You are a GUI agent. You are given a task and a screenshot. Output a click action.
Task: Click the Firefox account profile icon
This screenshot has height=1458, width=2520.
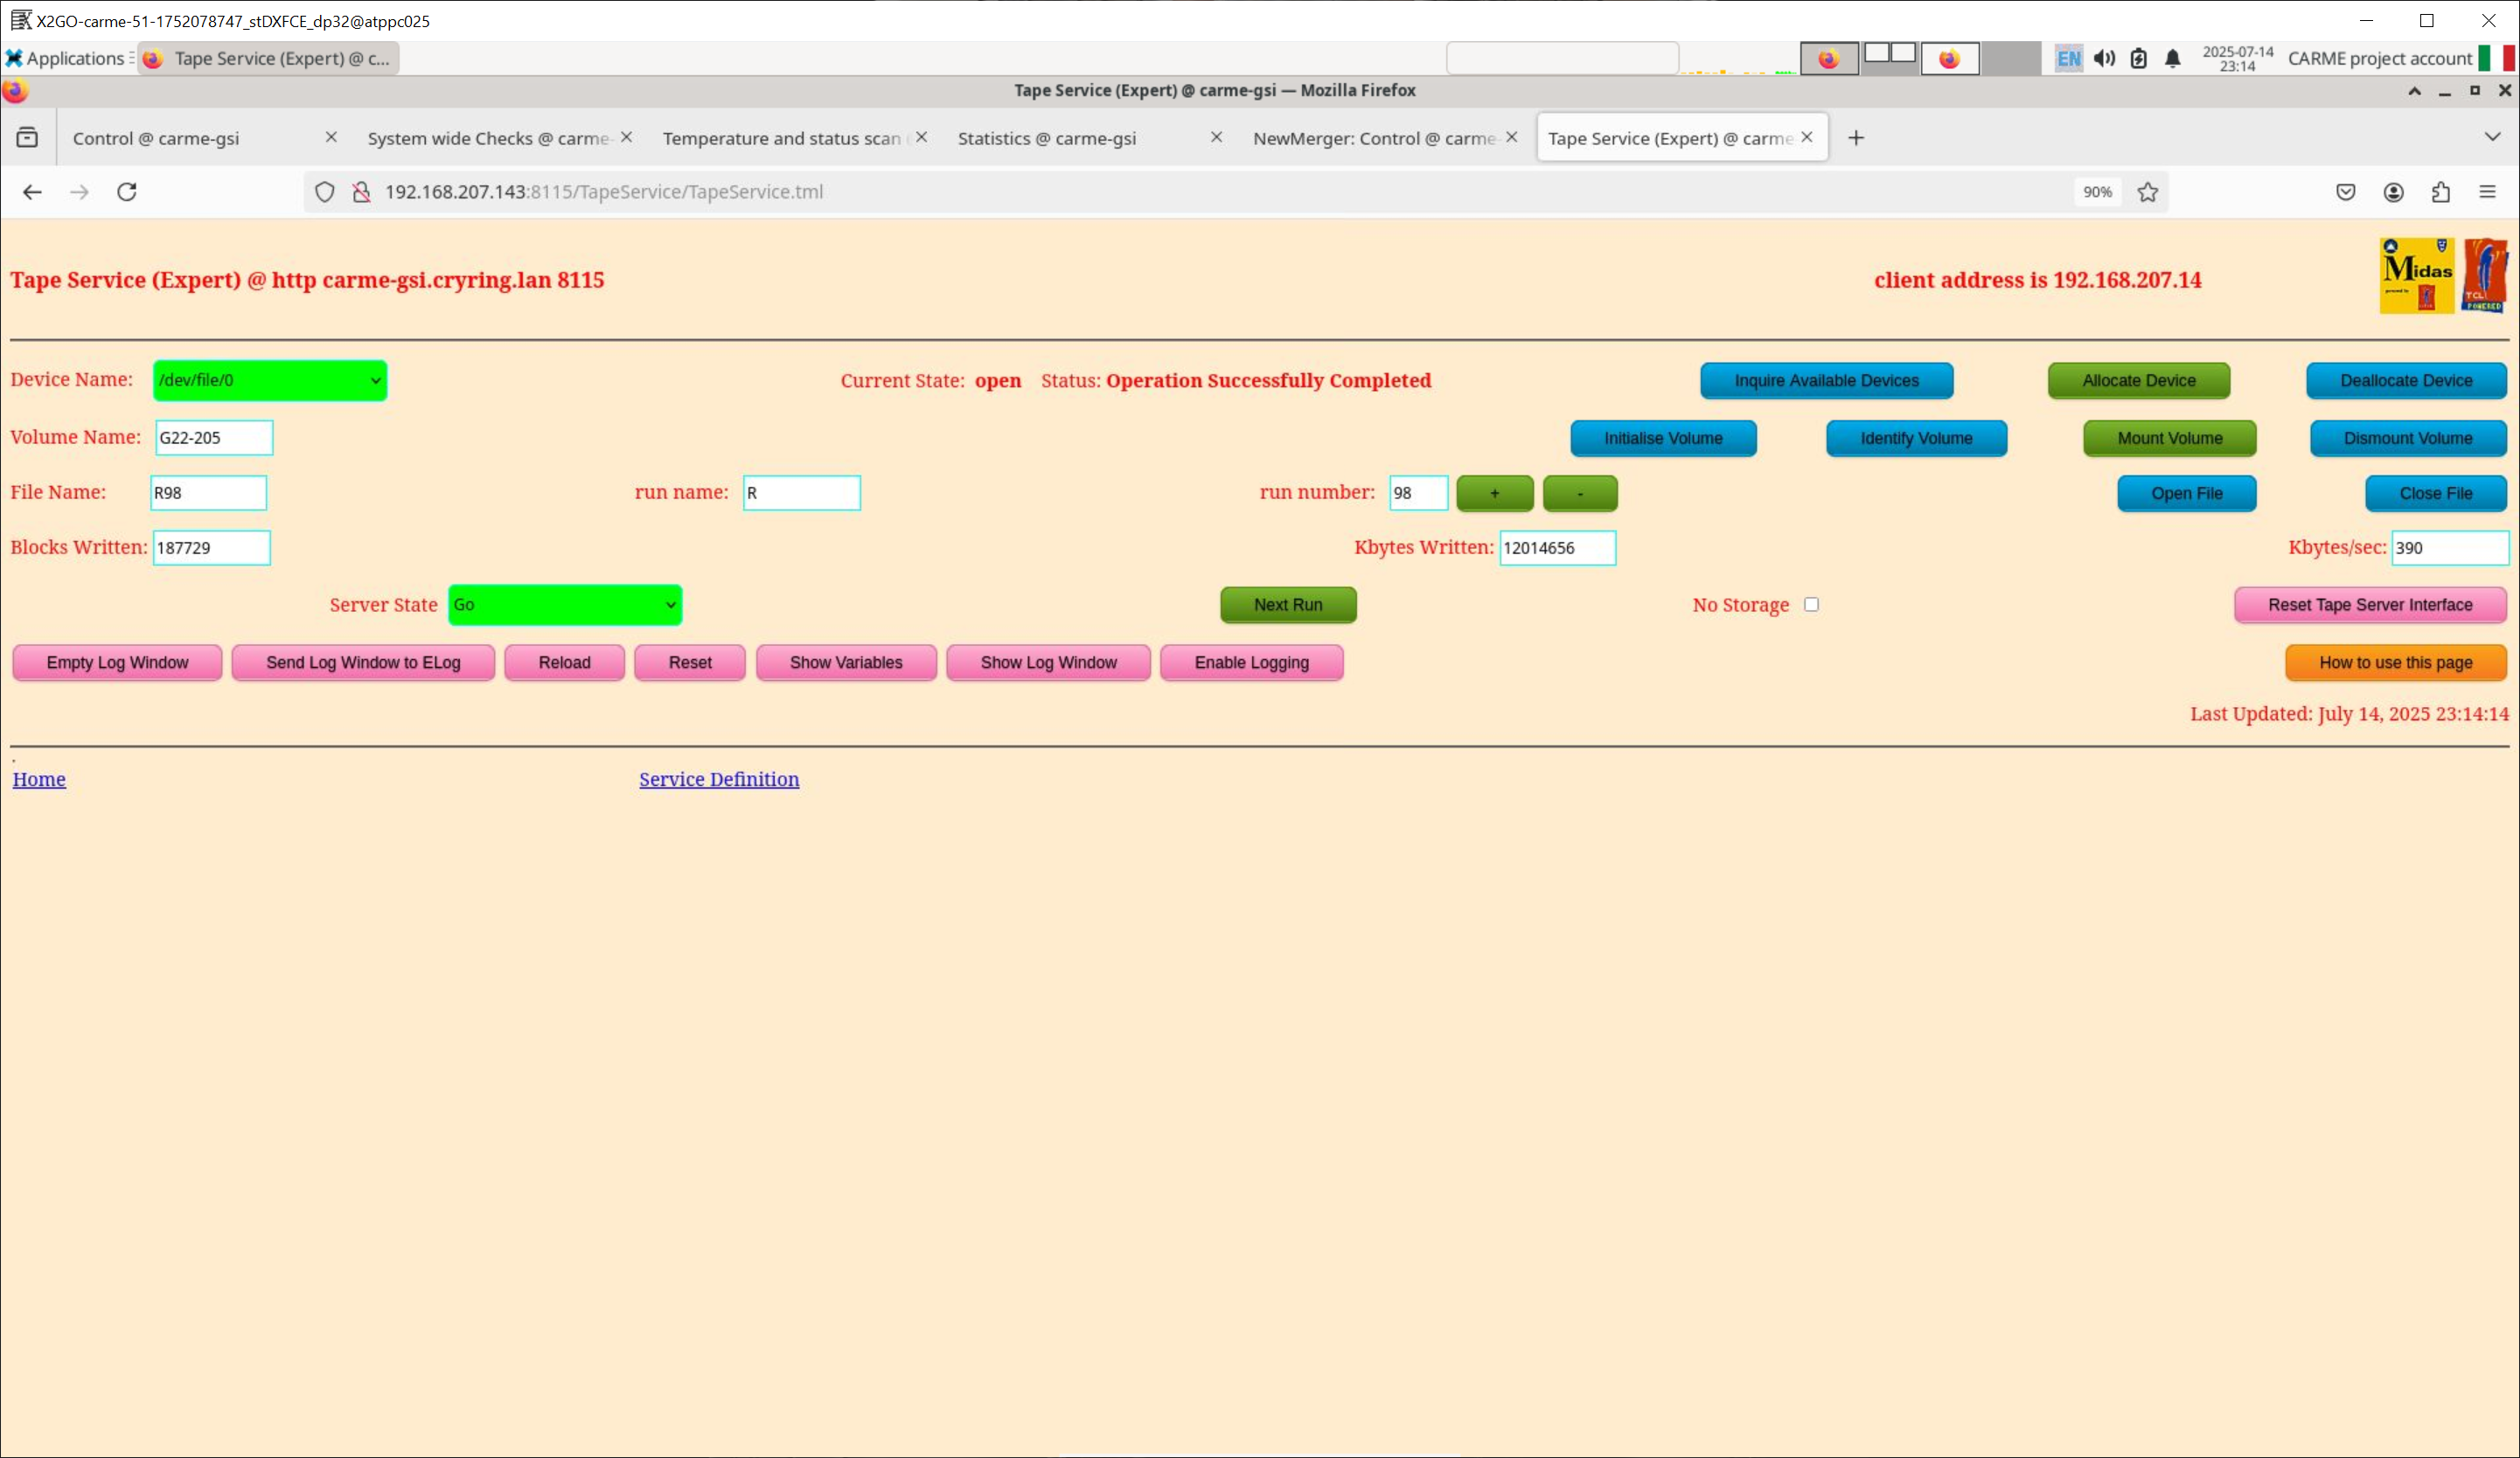[x=2393, y=192]
